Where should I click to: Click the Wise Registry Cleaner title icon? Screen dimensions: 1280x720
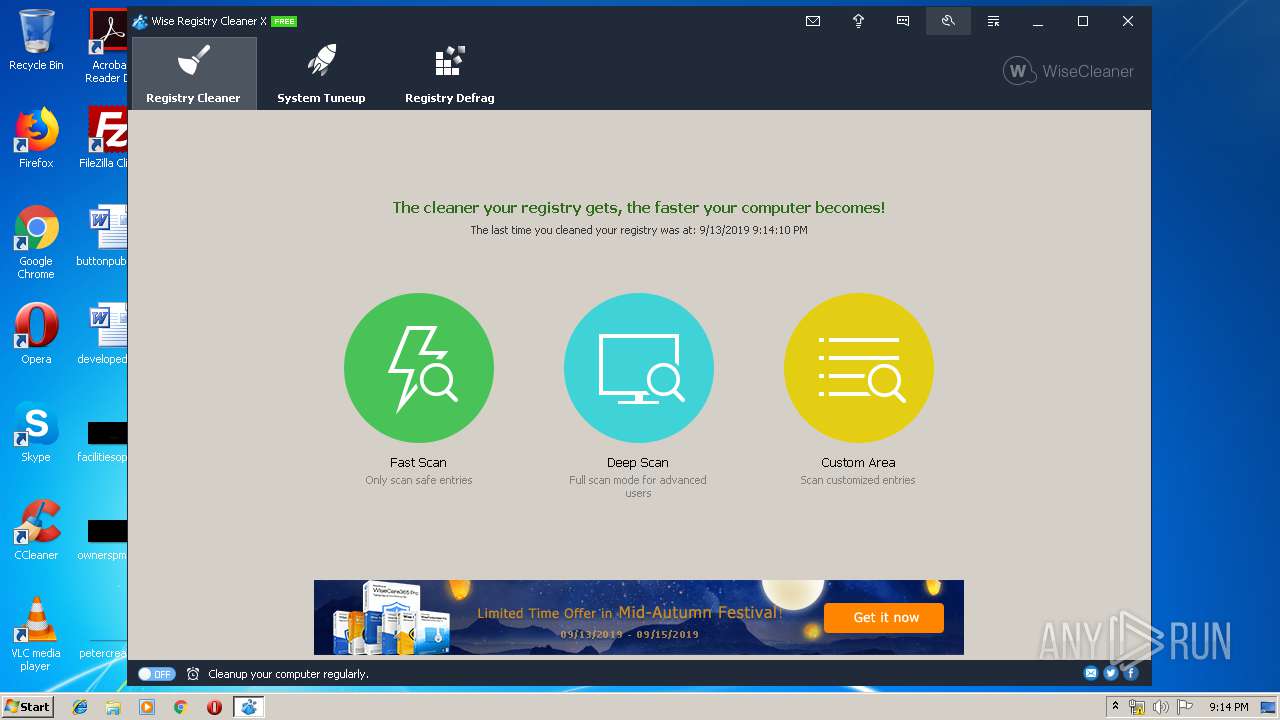(x=140, y=21)
